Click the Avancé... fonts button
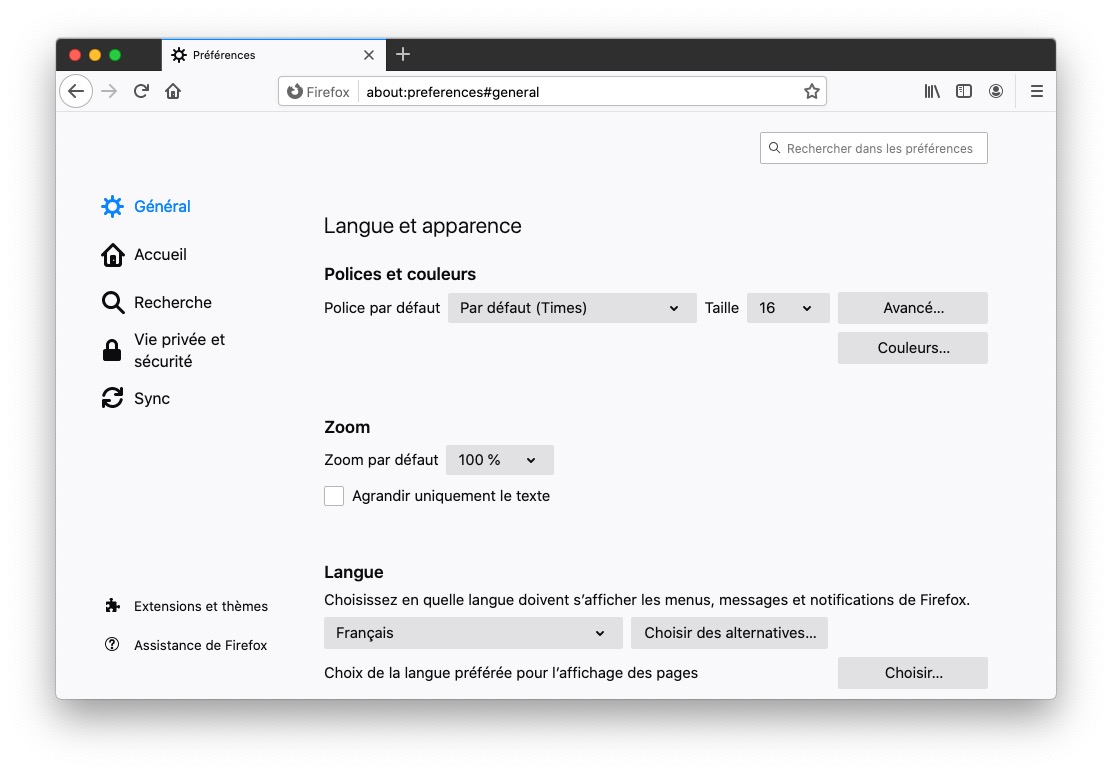 tap(913, 308)
